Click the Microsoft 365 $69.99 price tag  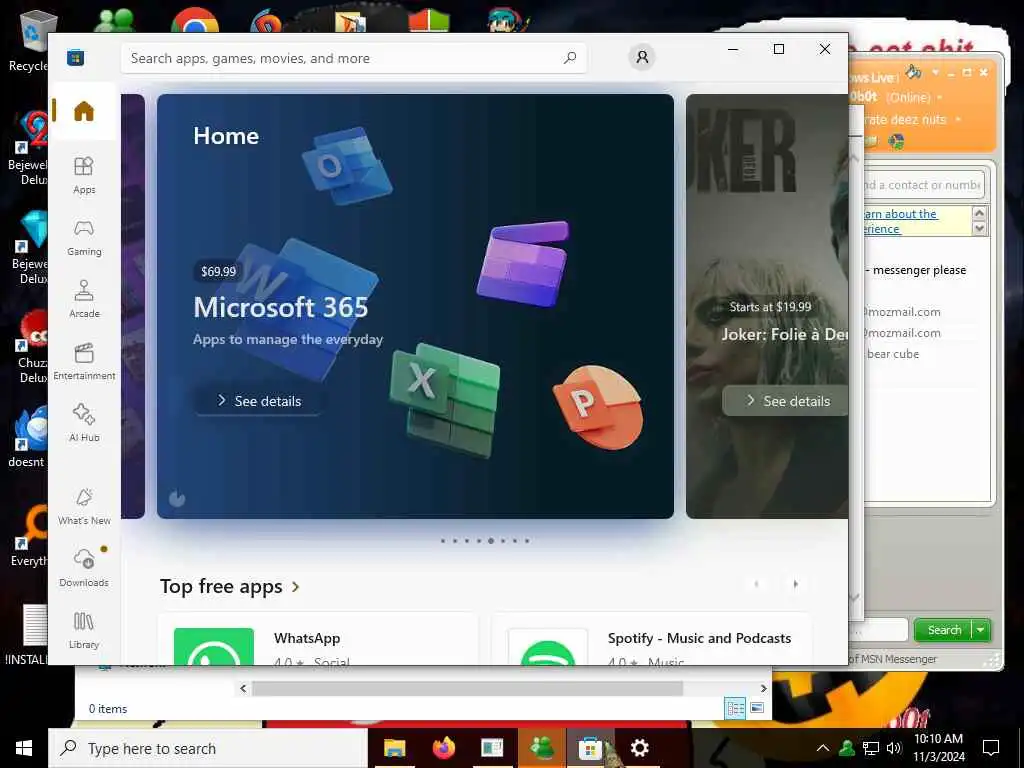(218, 271)
